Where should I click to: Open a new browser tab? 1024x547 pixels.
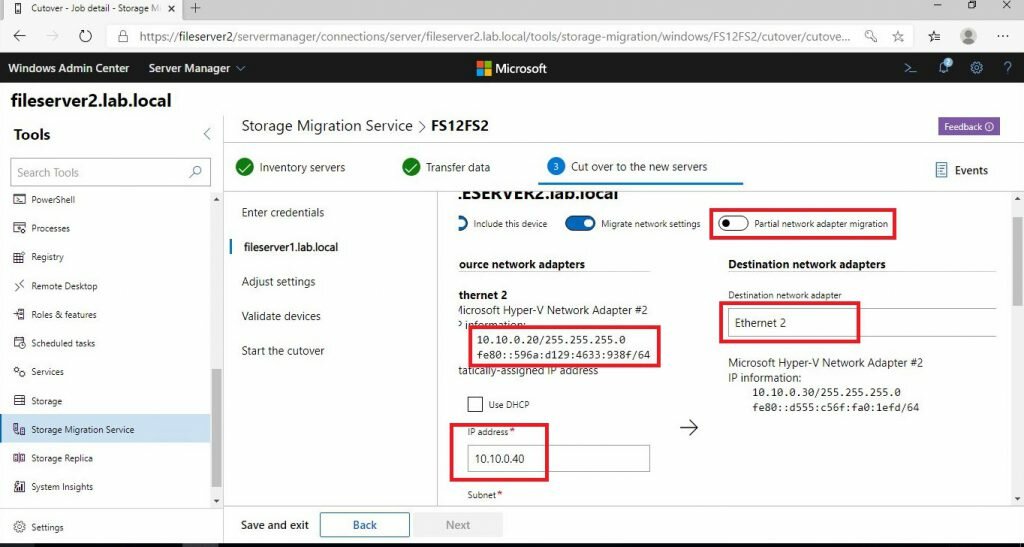(x=195, y=8)
